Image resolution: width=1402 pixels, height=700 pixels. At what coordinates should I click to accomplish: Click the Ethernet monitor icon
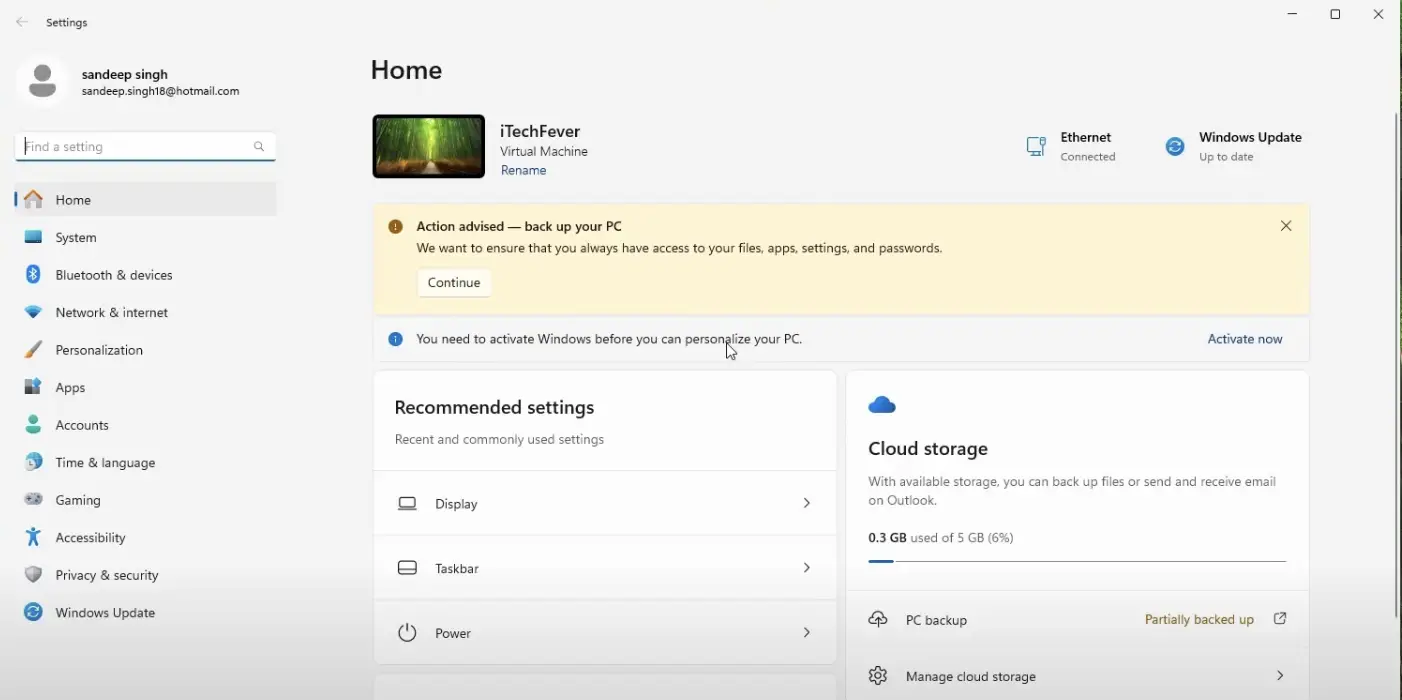pyautogui.click(x=1036, y=146)
